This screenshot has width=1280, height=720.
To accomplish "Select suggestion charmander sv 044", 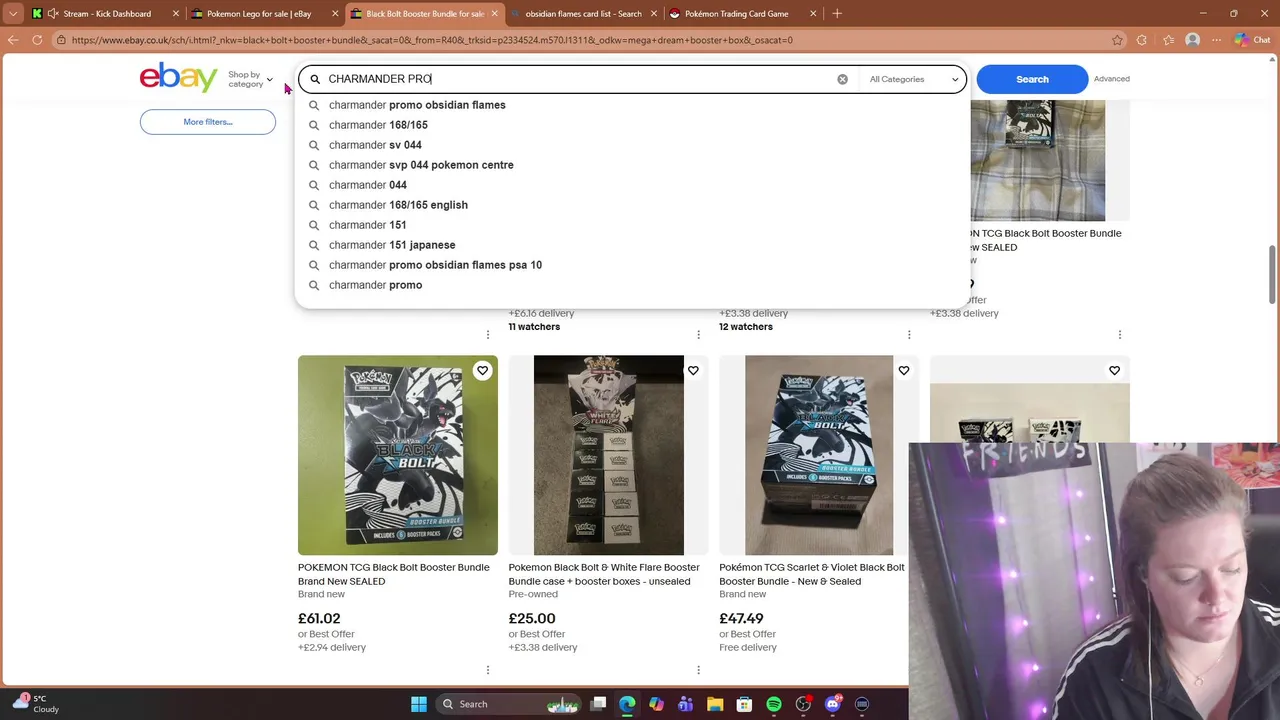I will click(375, 145).
